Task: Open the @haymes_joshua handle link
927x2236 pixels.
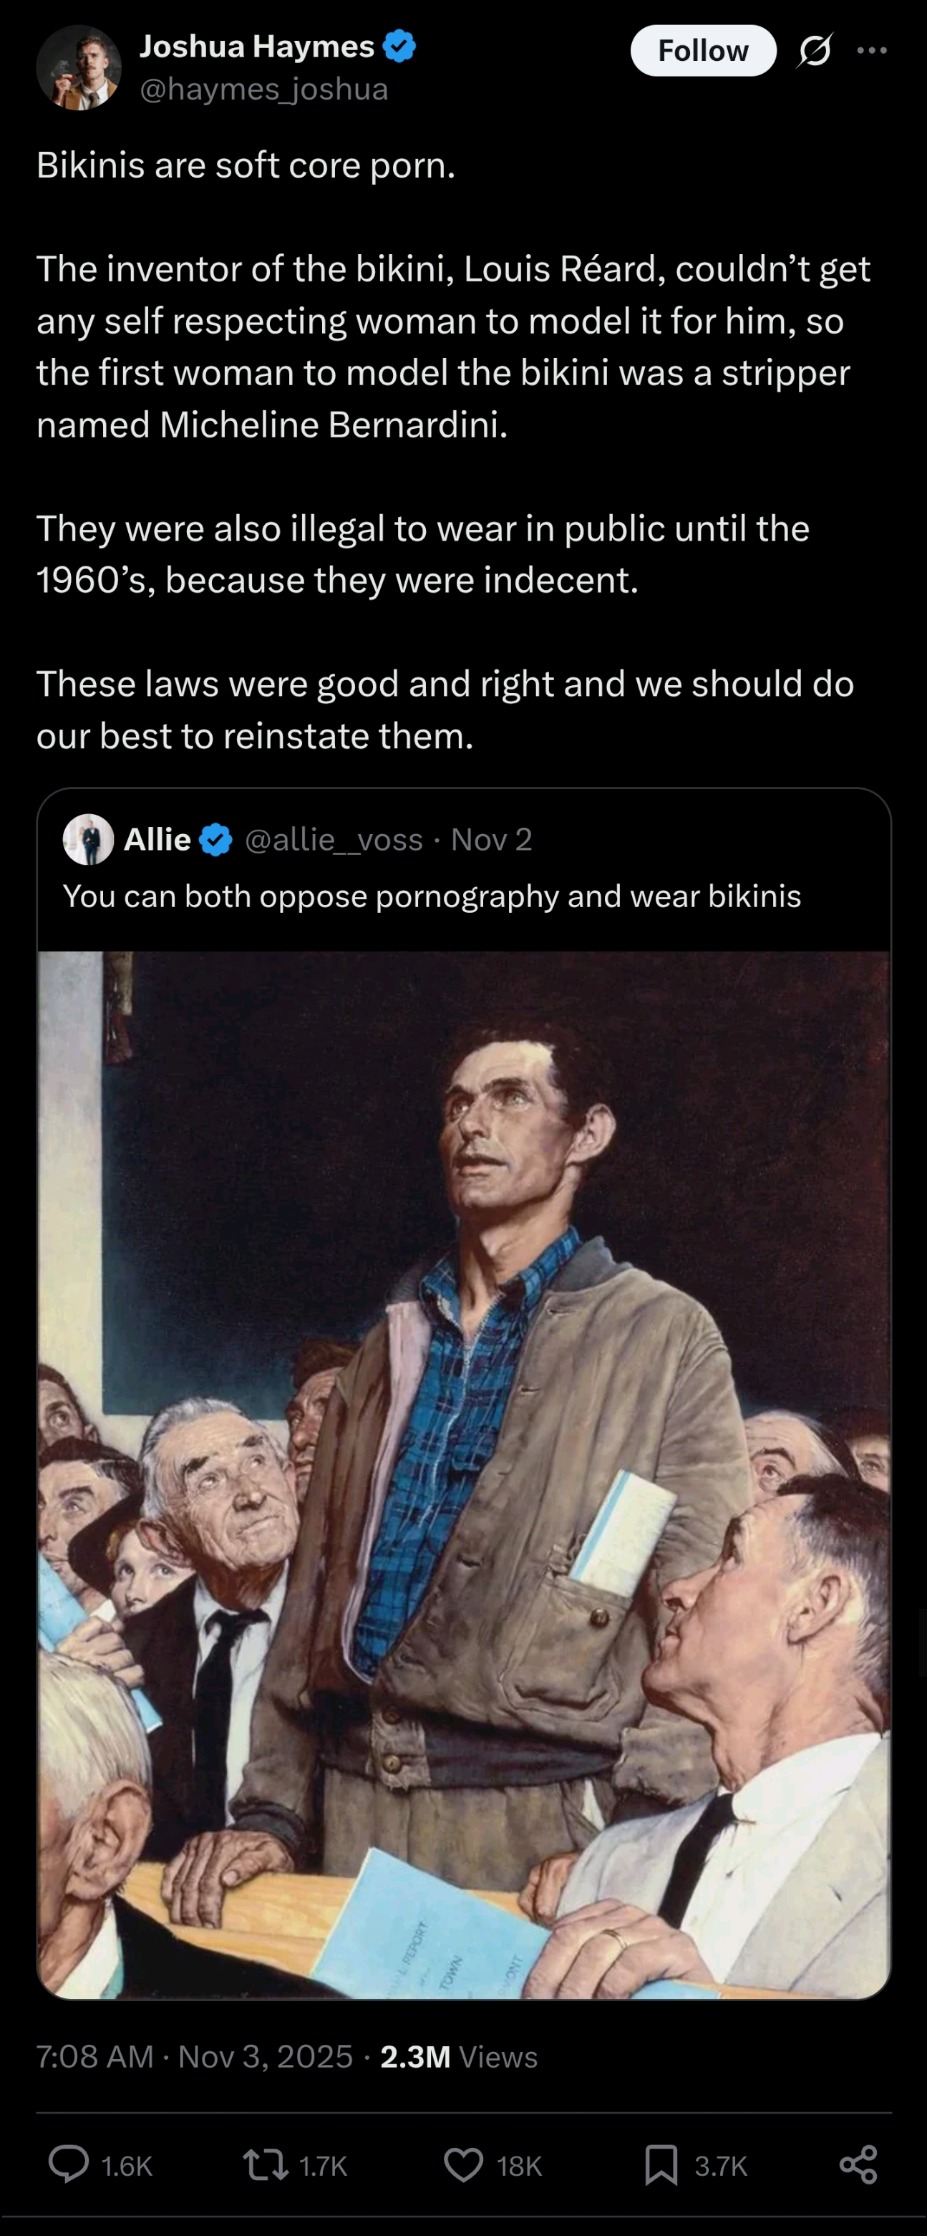Action: tap(264, 89)
